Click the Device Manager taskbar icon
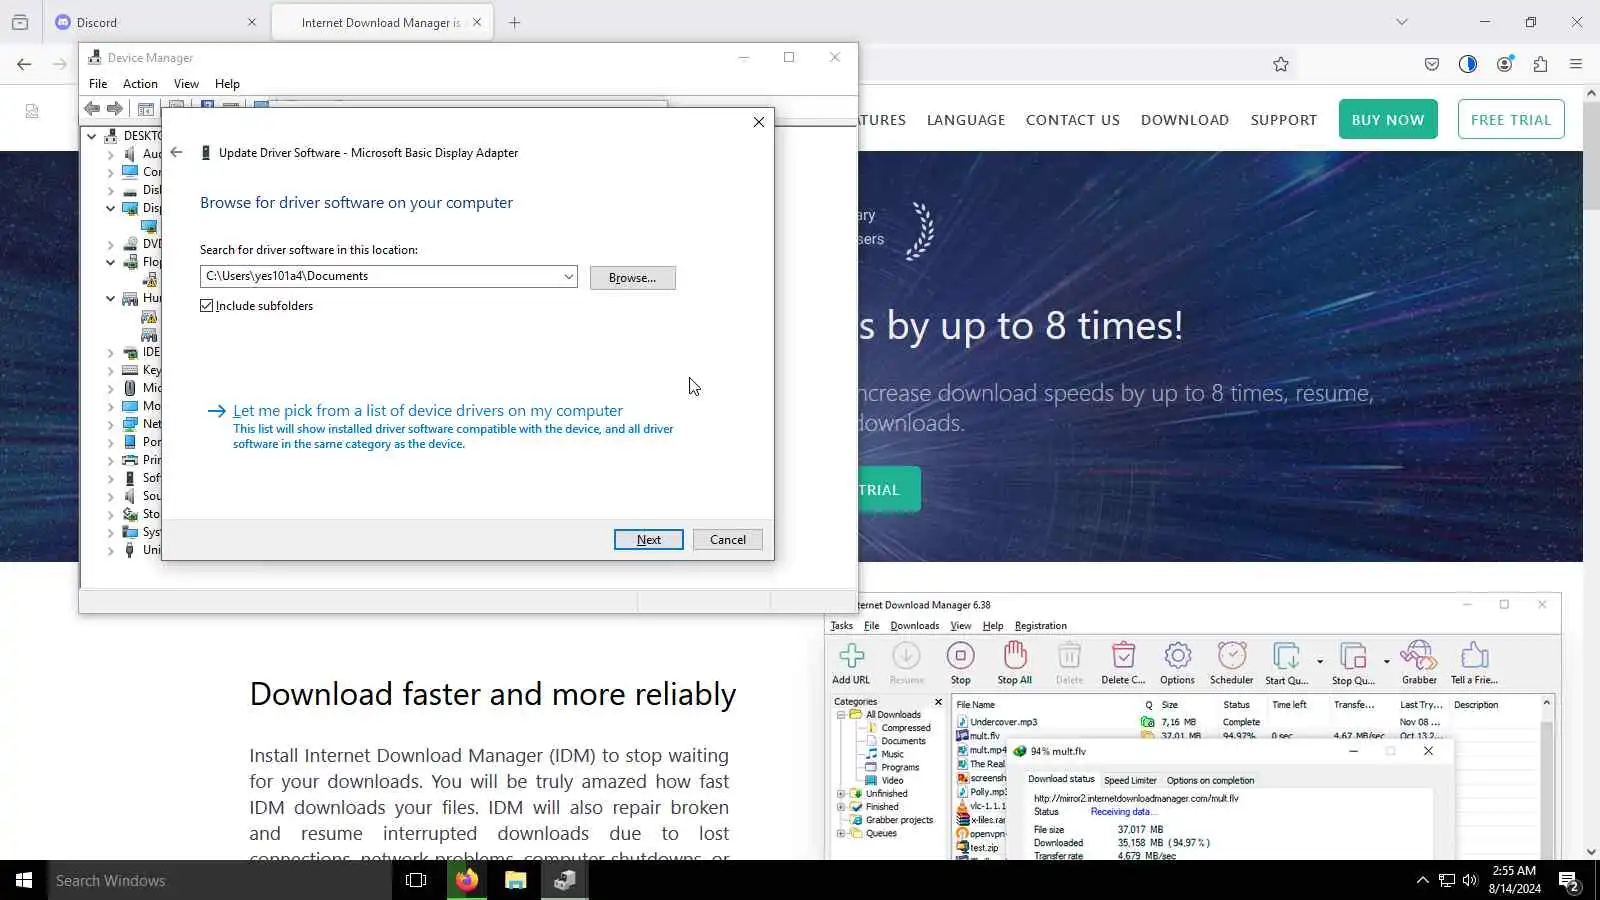This screenshot has width=1600, height=900. (565, 880)
